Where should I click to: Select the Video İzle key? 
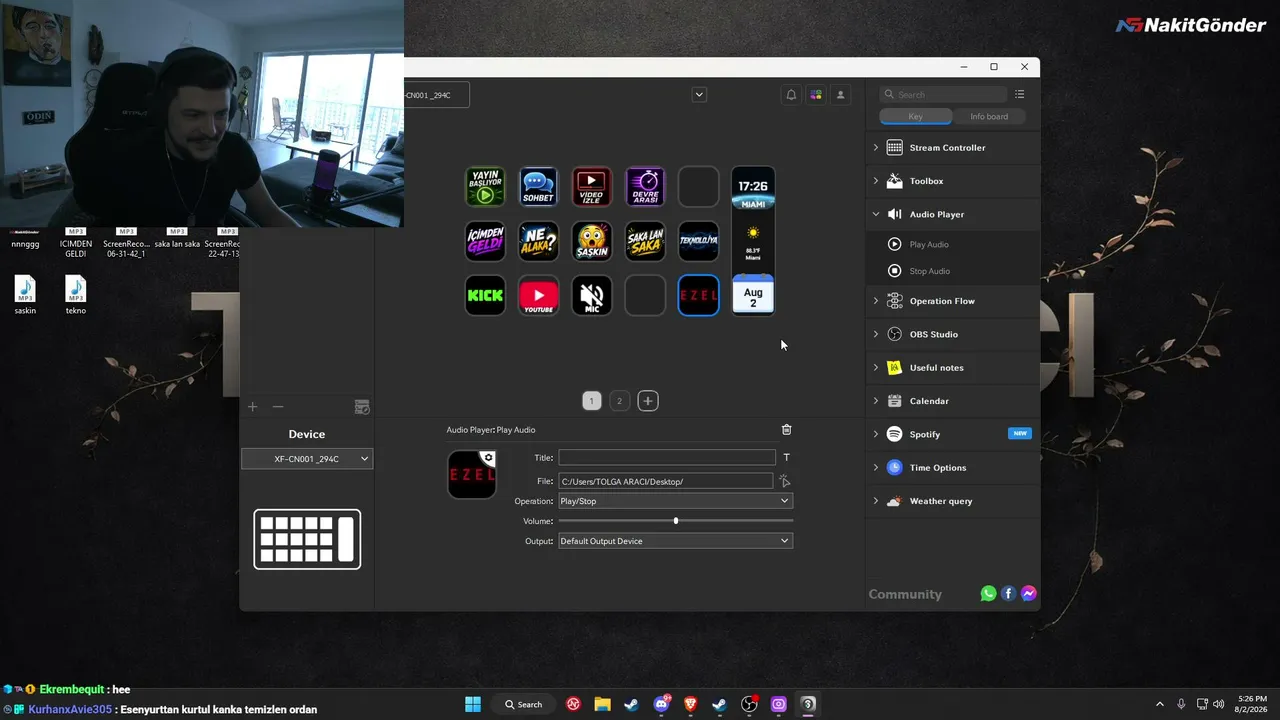pyautogui.click(x=592, y=187)
